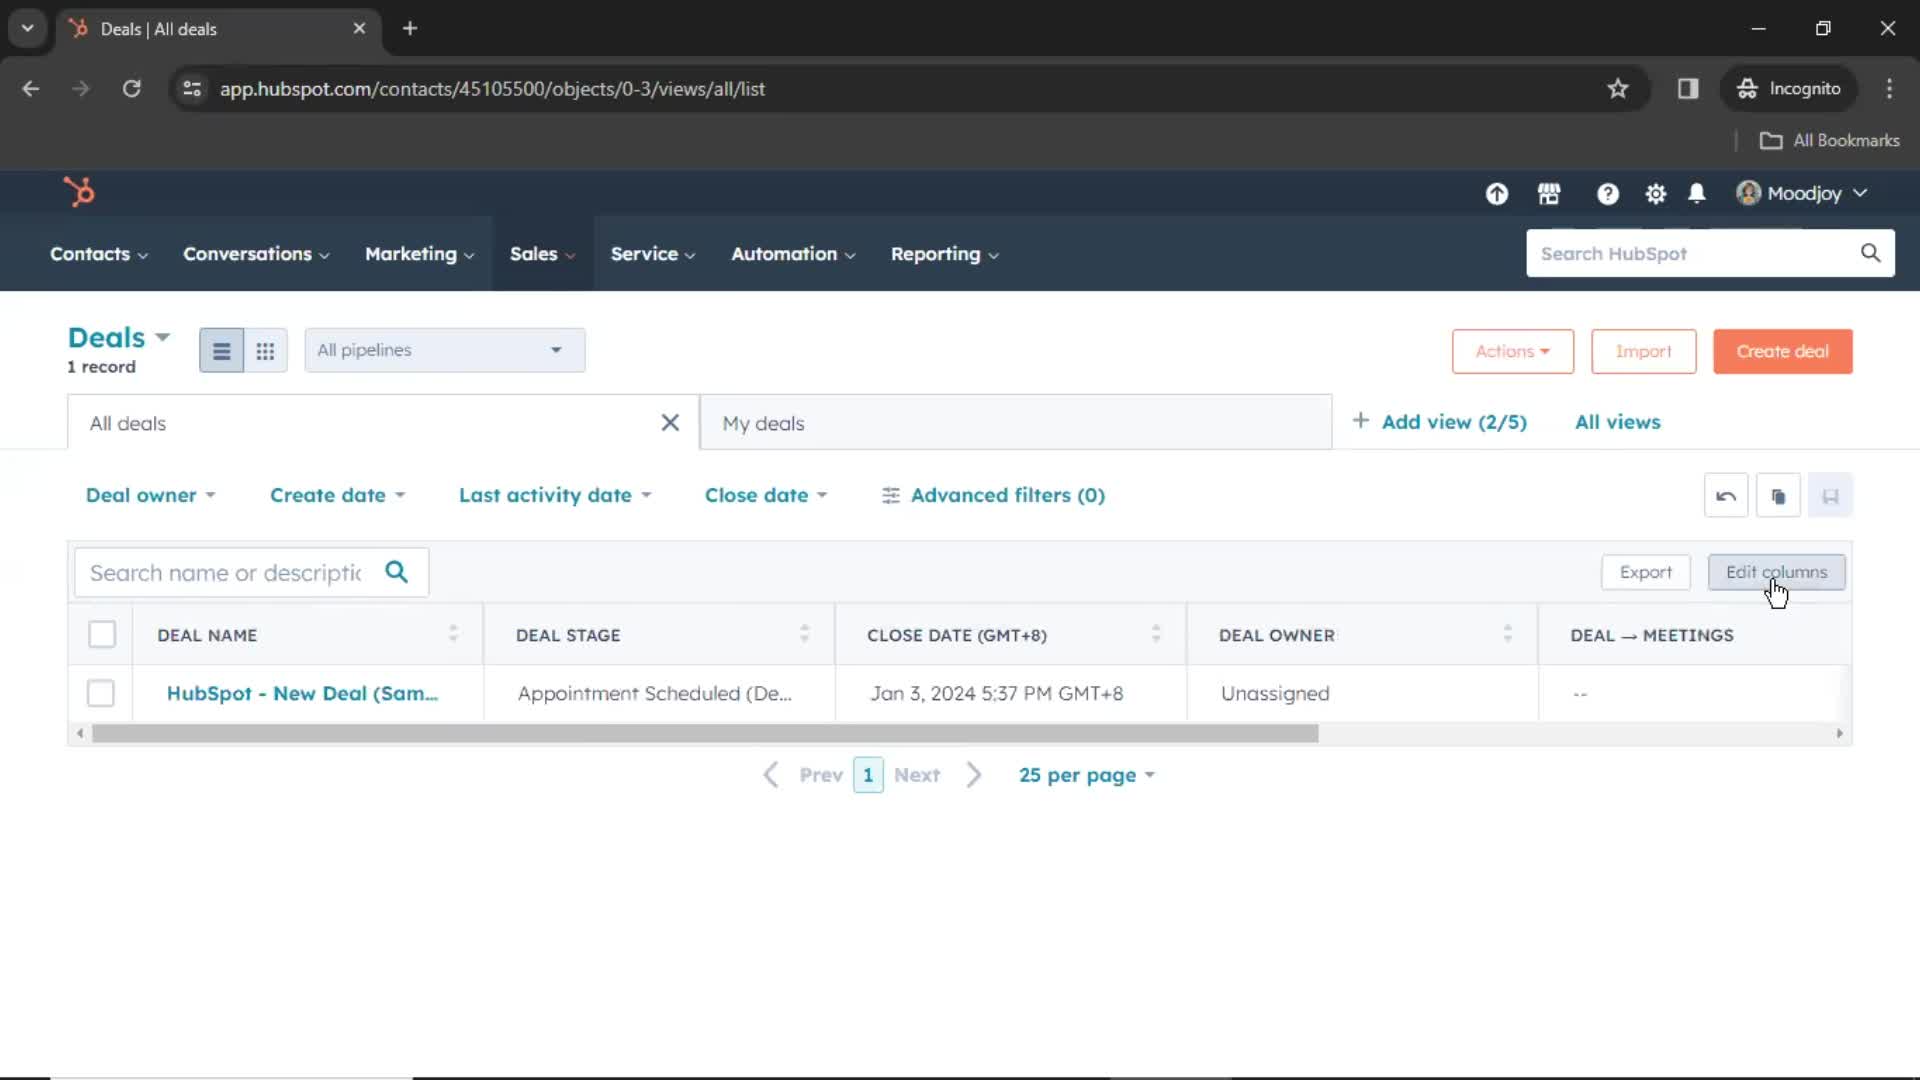Click the Notifications bell icon

point(1697,193)
